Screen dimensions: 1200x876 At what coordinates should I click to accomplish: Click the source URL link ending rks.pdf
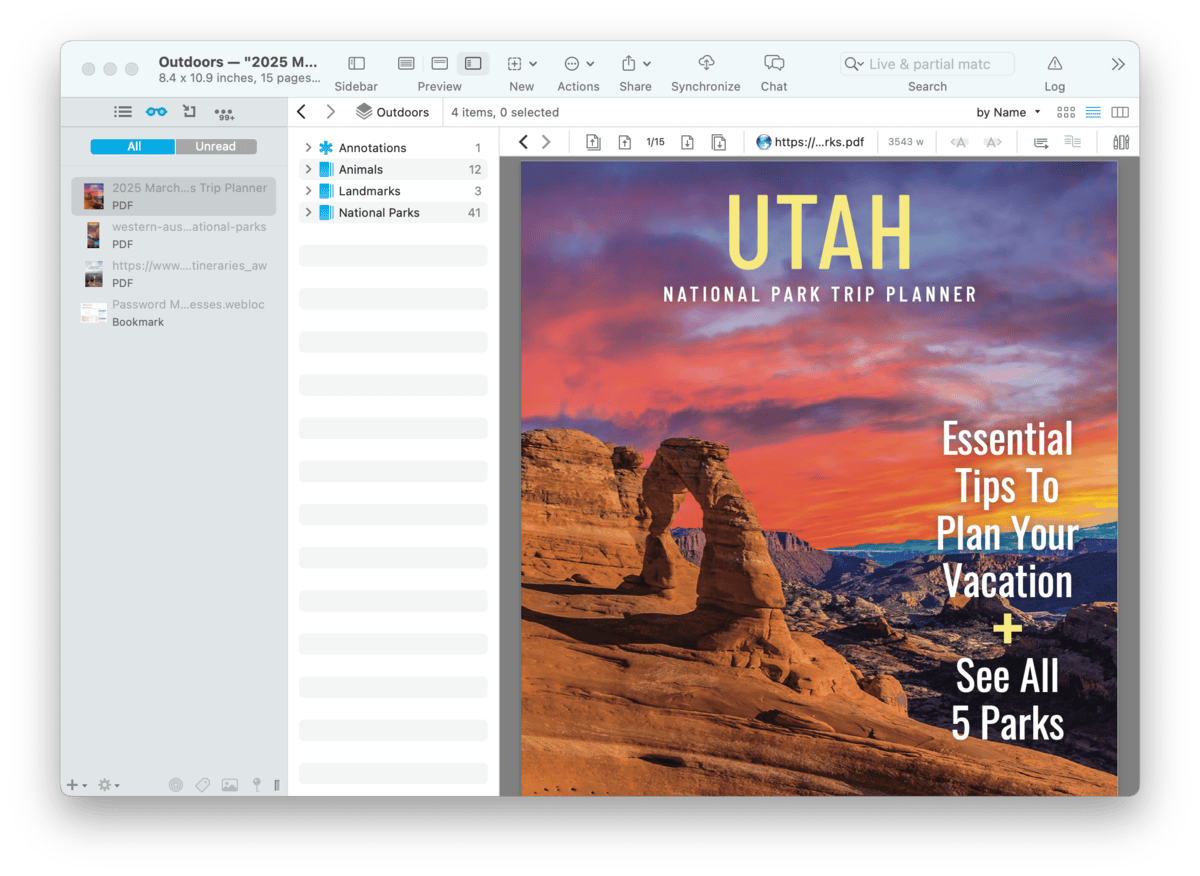(810, 142)
